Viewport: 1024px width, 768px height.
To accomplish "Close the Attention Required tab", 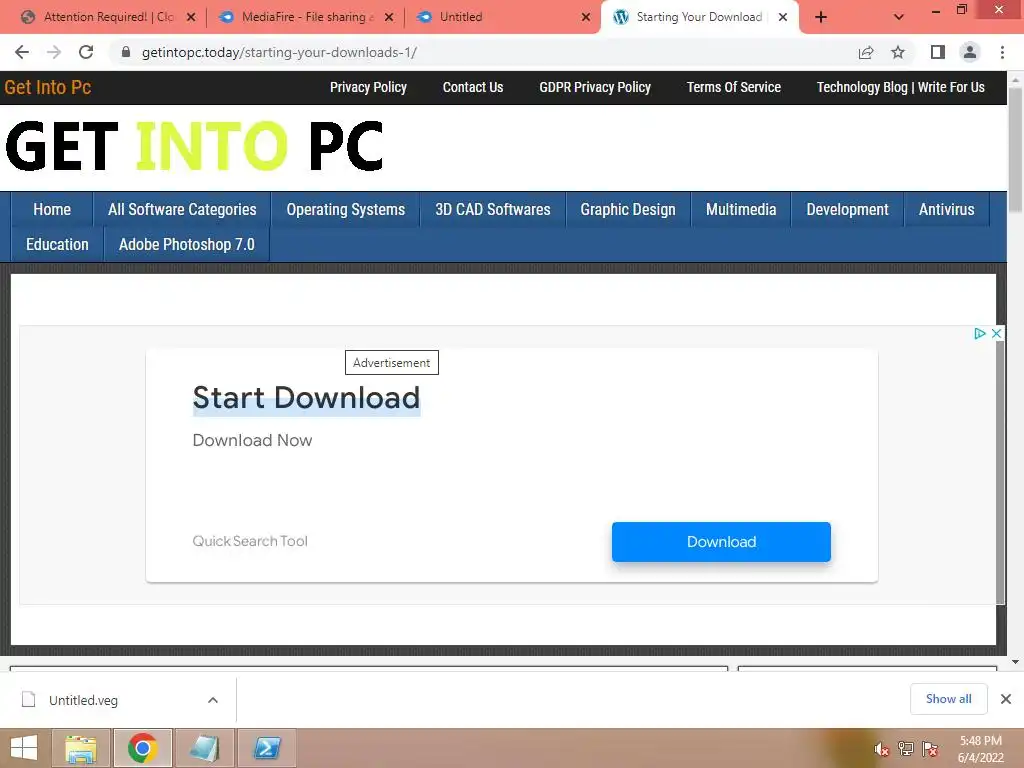I will pyautogui.click(x=191, y=17).
